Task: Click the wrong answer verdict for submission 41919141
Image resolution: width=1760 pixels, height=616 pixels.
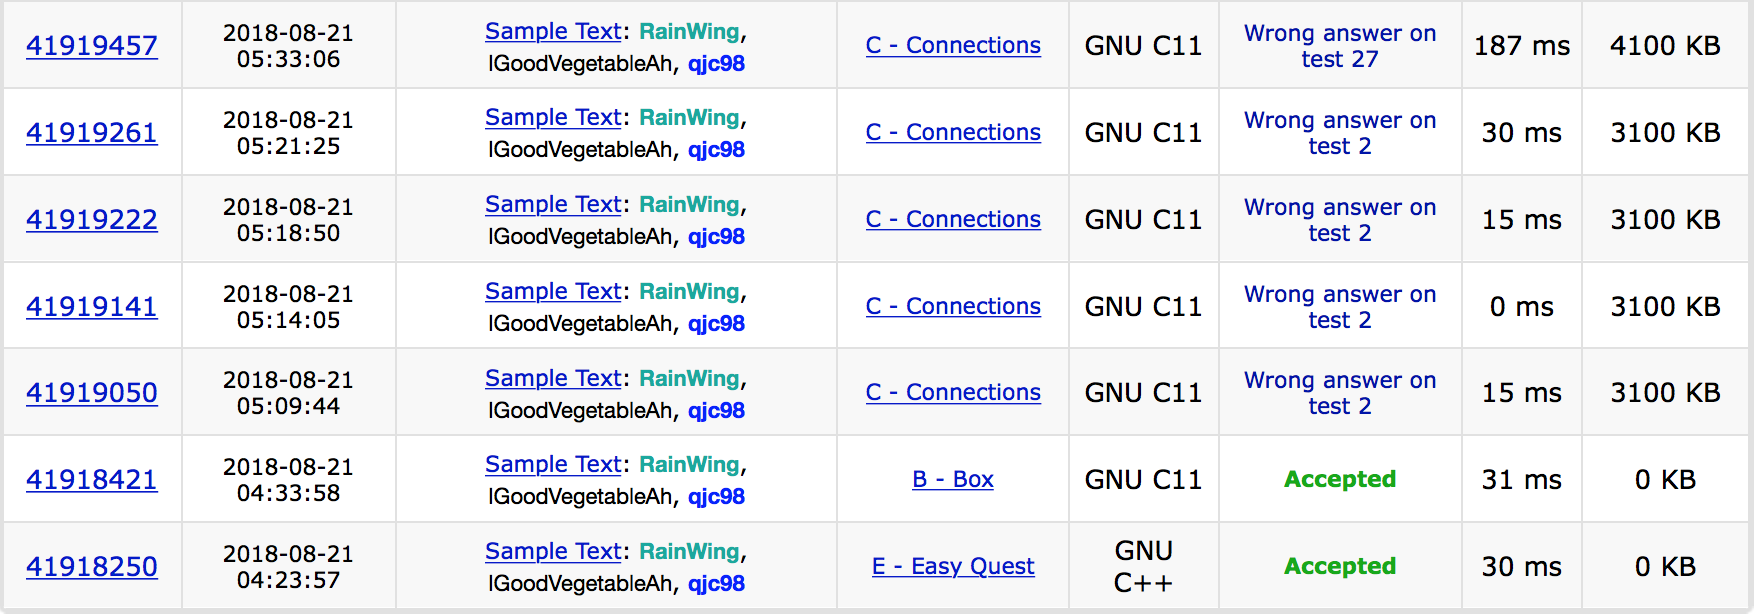Action: coord(1339,307)
